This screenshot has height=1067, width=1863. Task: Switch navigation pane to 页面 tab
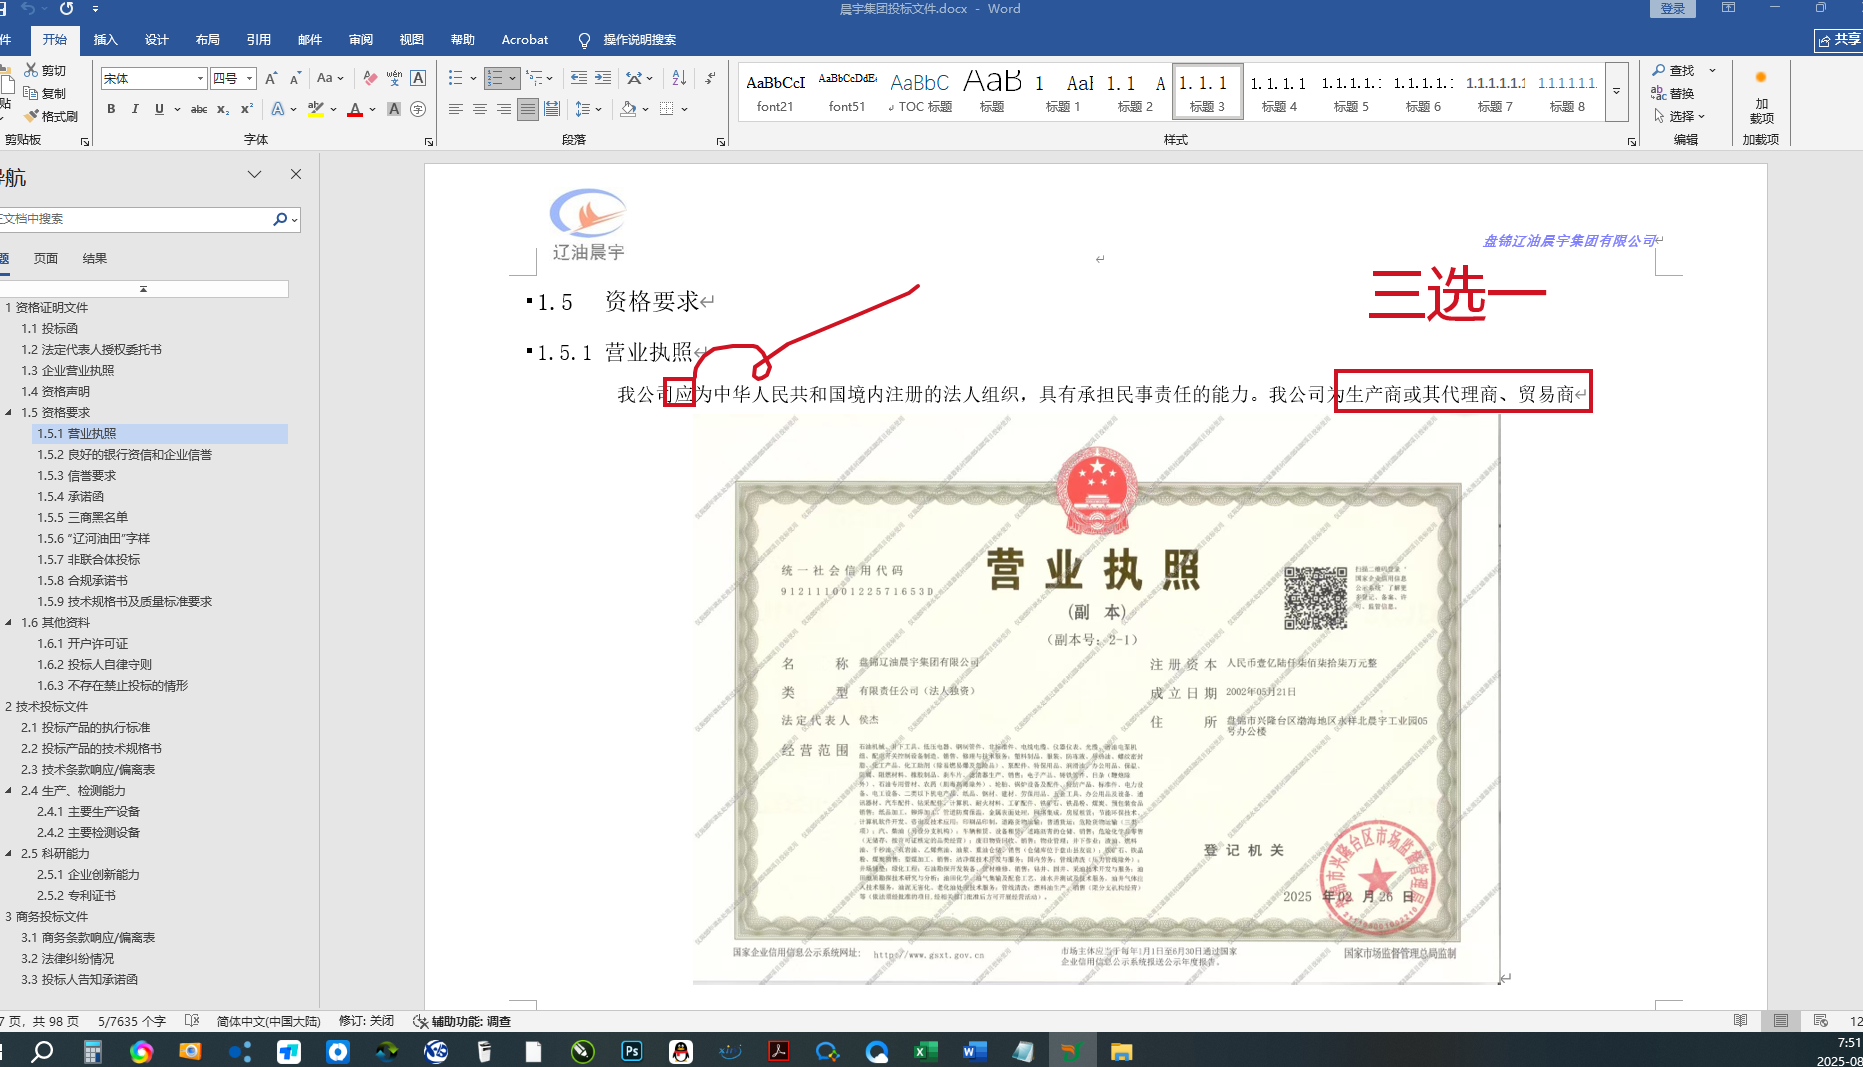(x=46, y=258)
